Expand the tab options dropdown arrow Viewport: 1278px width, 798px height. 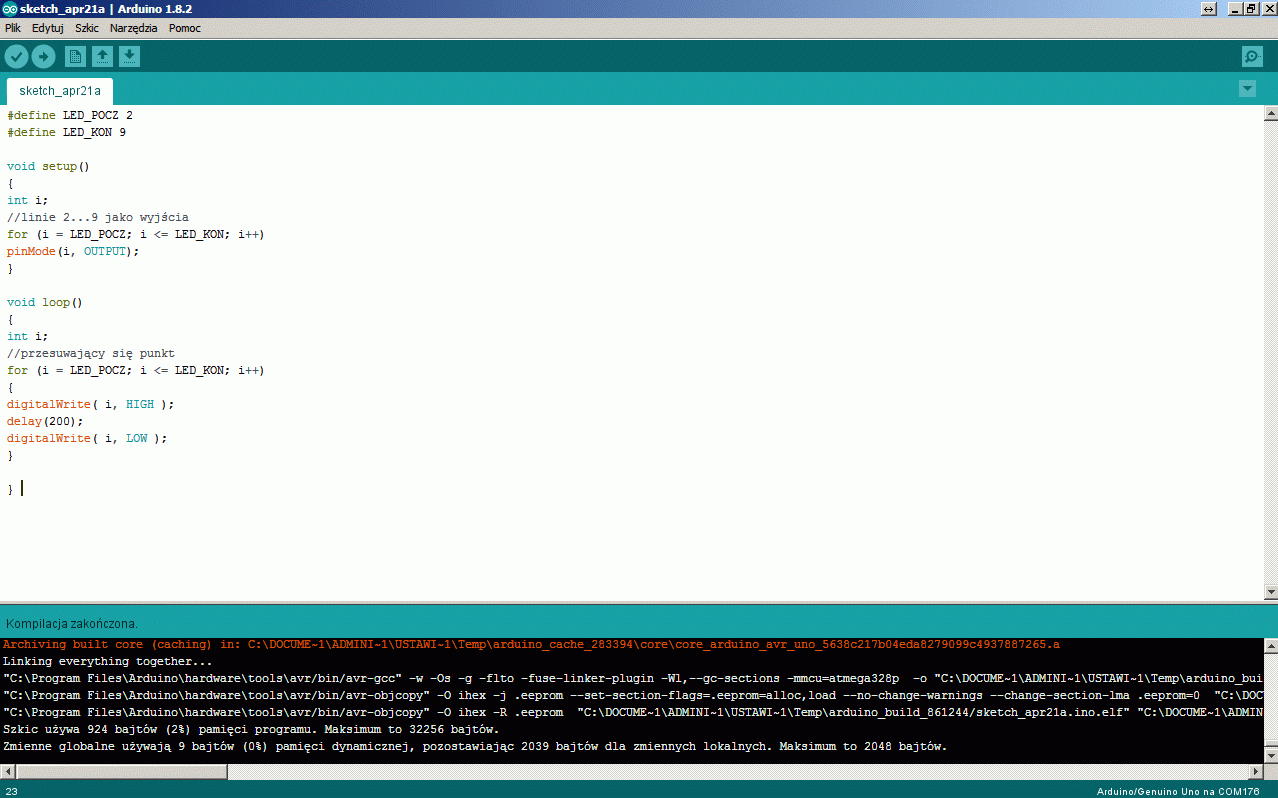point(1247,89)
